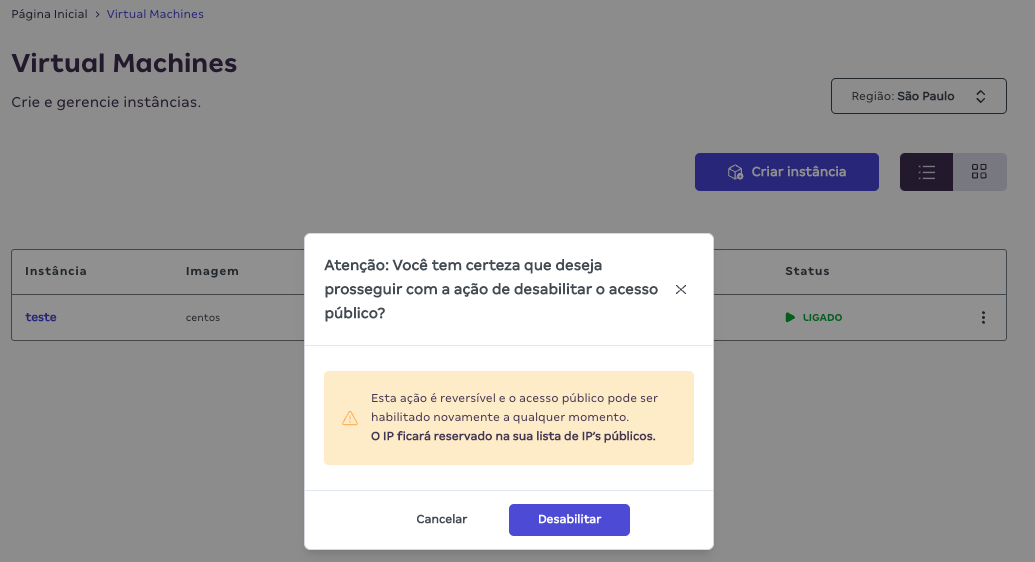Close the confirmation dialog with X icon
This screenshot has height=562, width=1035.
(x=681, y=290)
